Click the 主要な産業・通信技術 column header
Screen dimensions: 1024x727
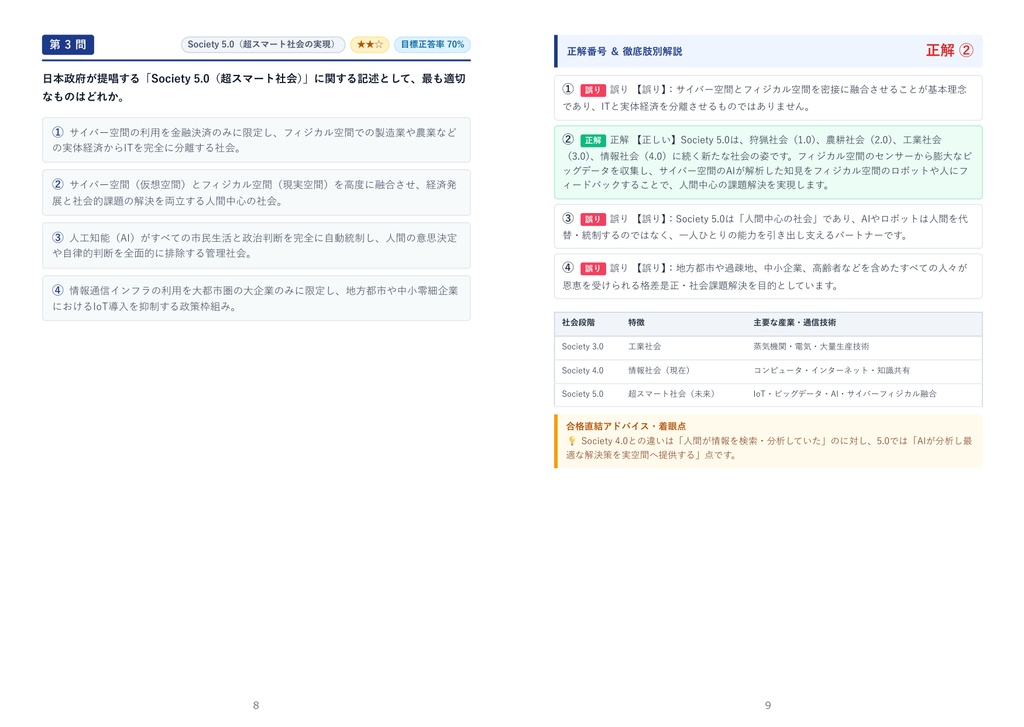pyautogui.click(x=794, y=323)
